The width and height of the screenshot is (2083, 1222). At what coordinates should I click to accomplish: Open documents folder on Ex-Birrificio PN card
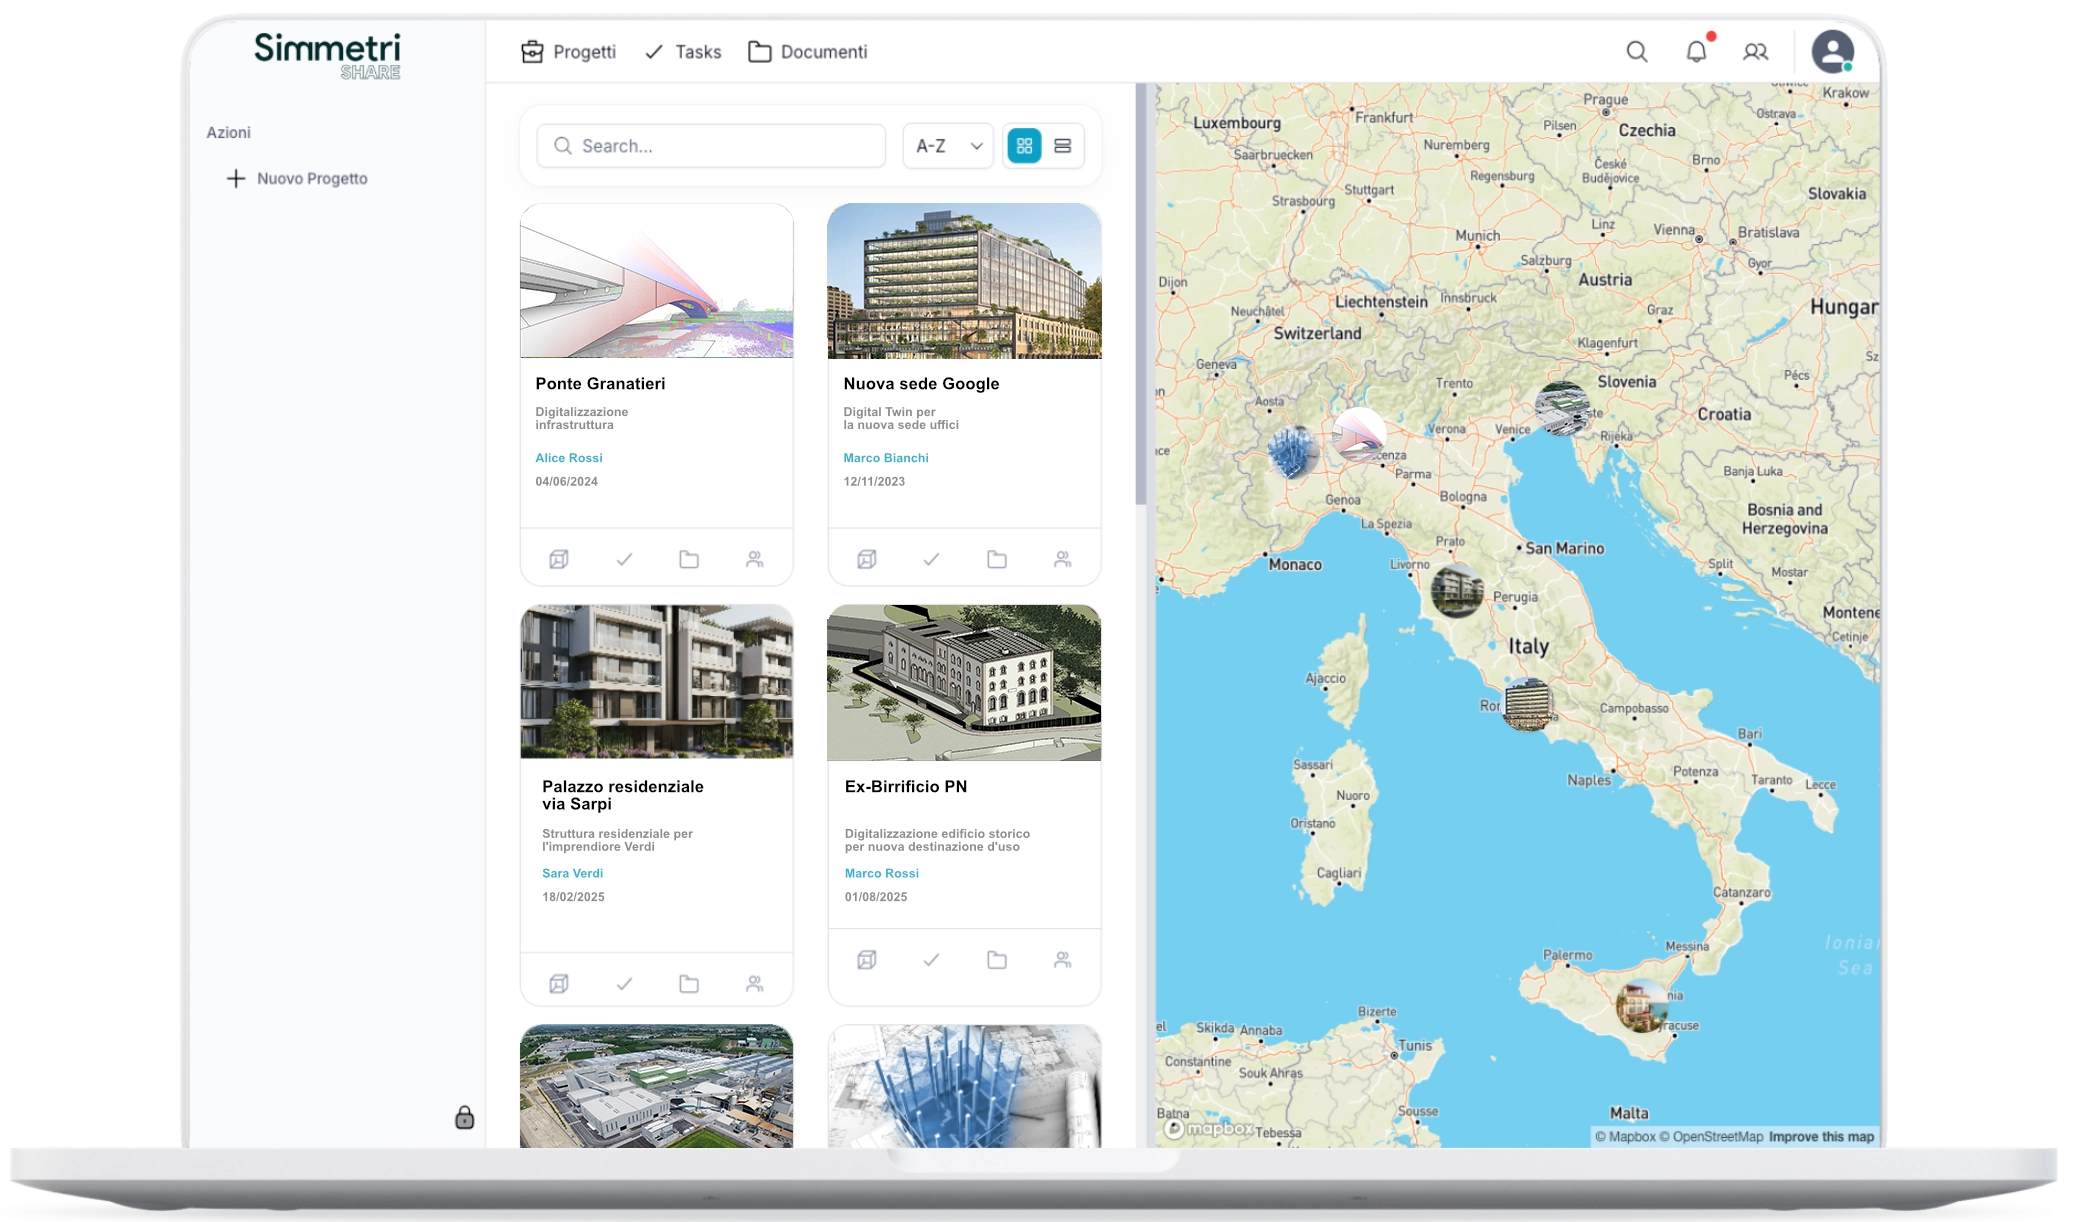point(997,960)
